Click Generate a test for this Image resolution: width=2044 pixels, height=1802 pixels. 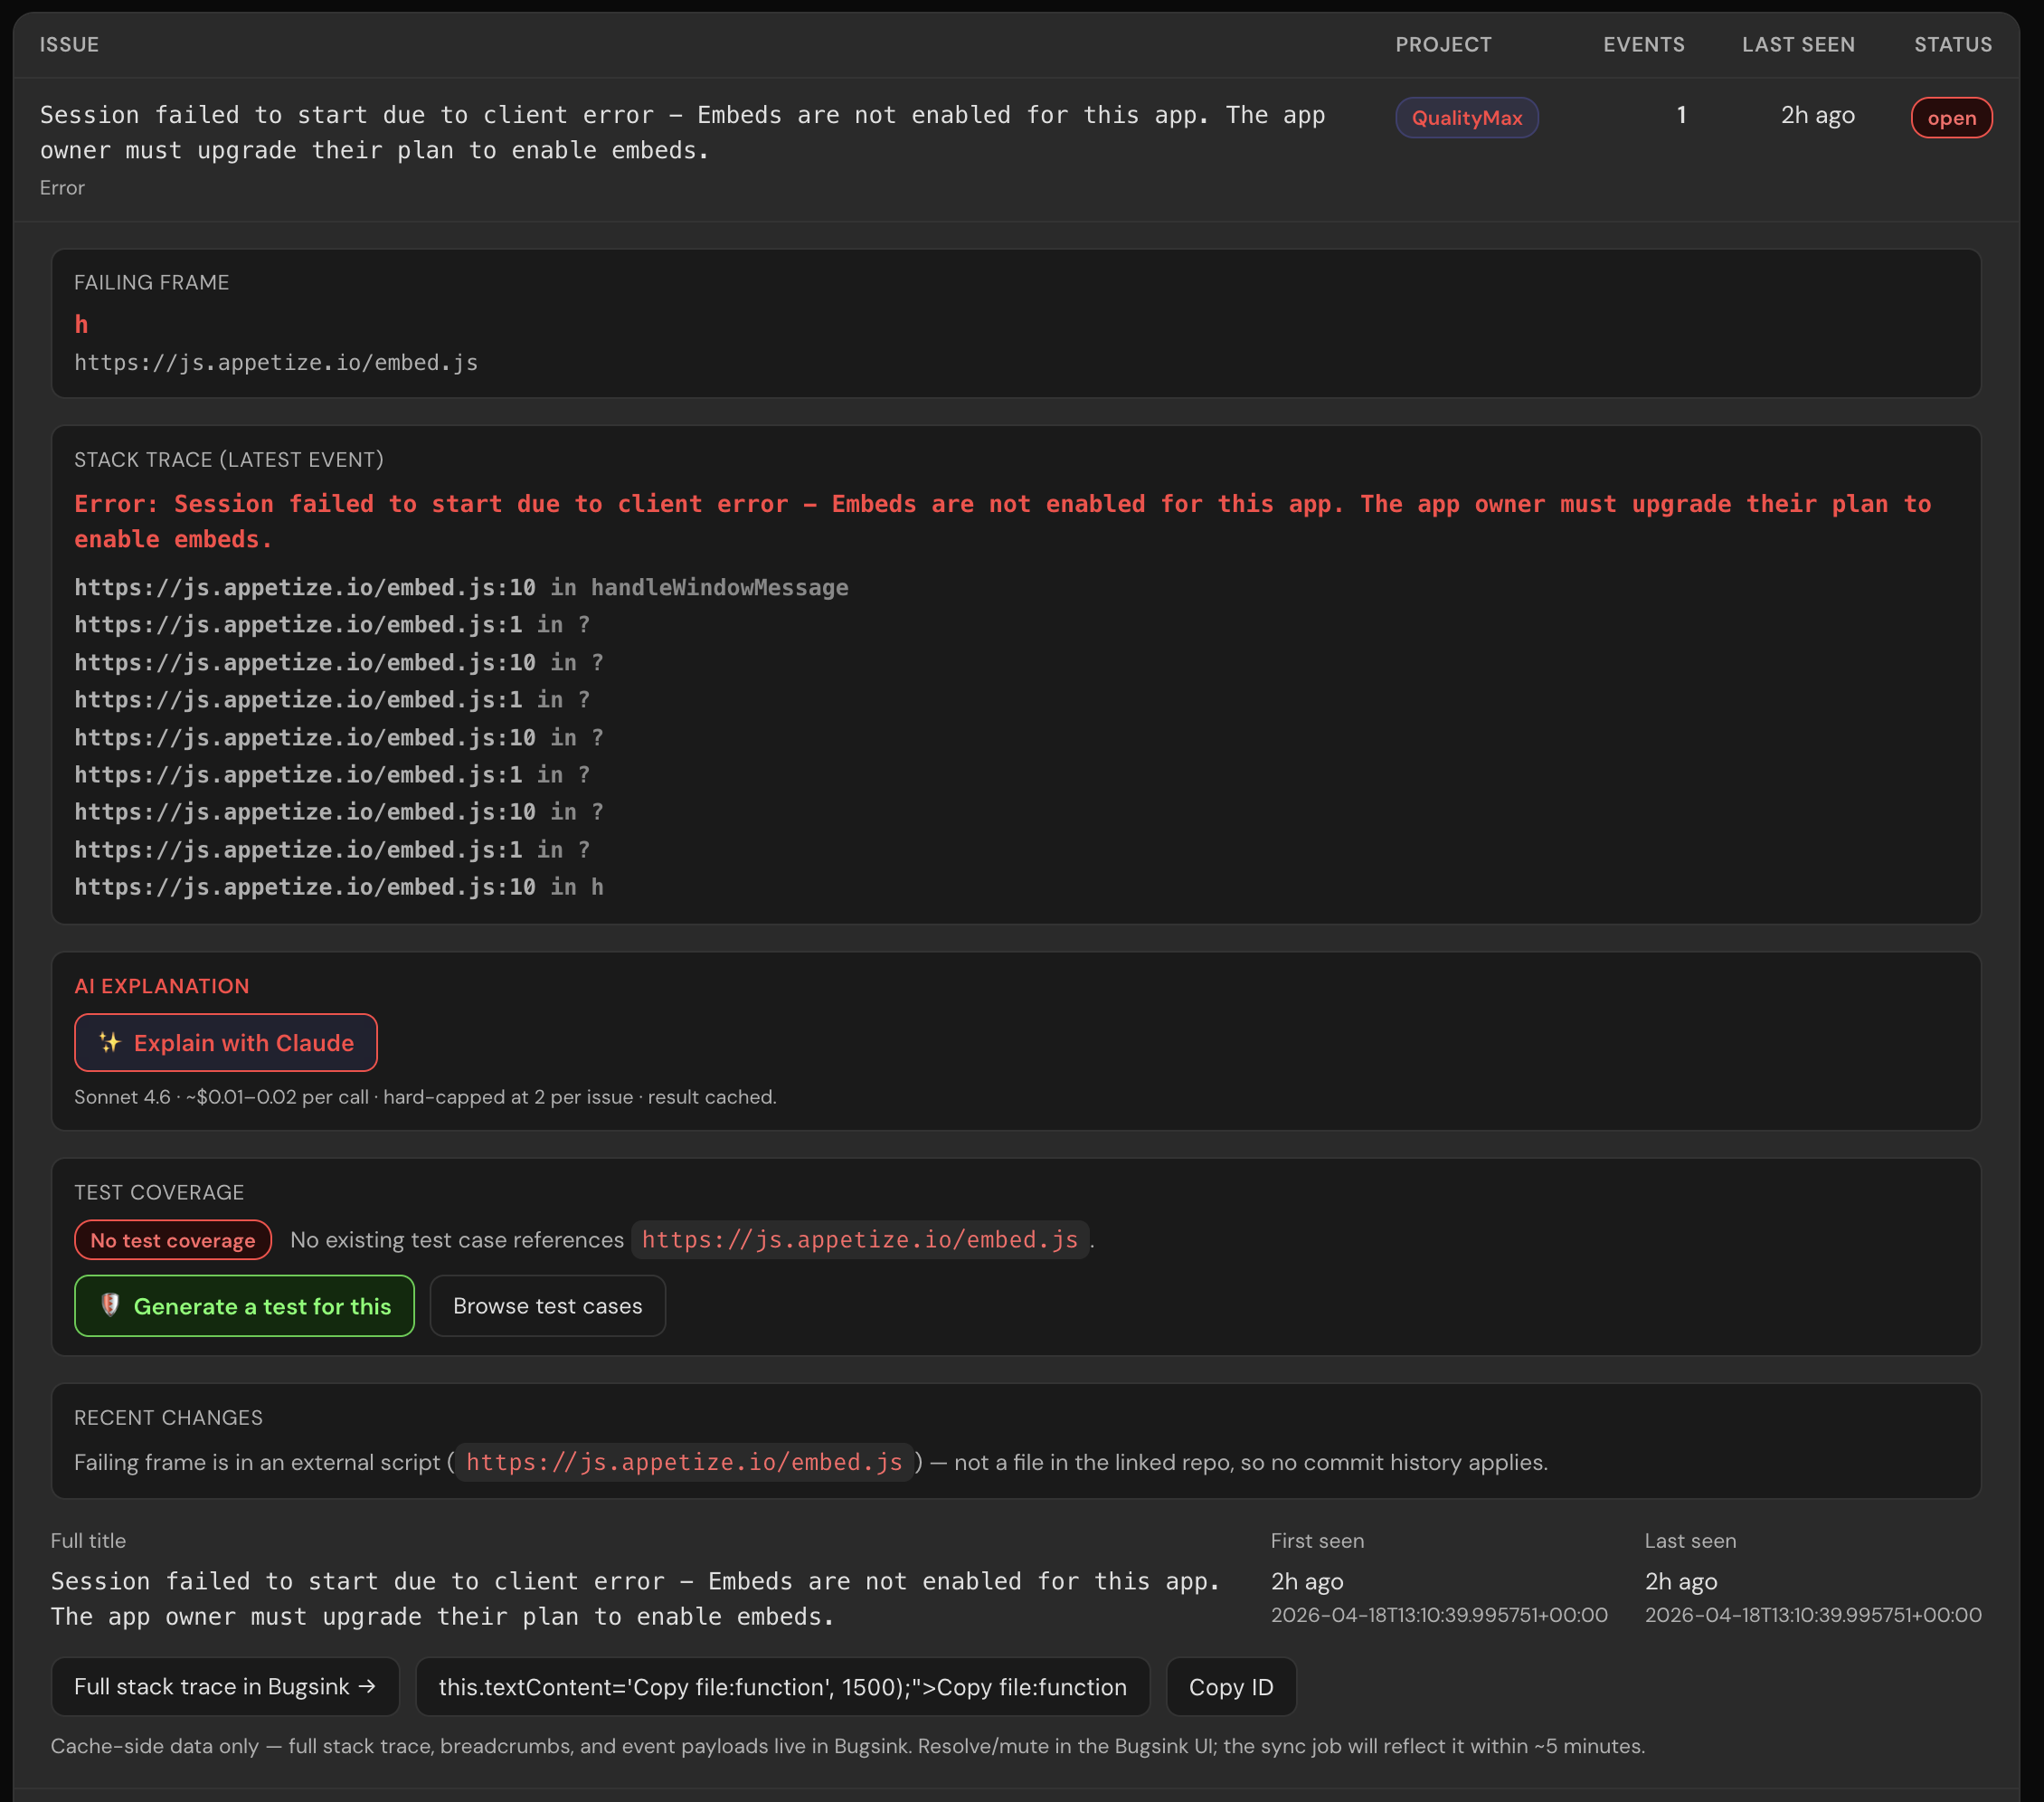(244, 1306)
